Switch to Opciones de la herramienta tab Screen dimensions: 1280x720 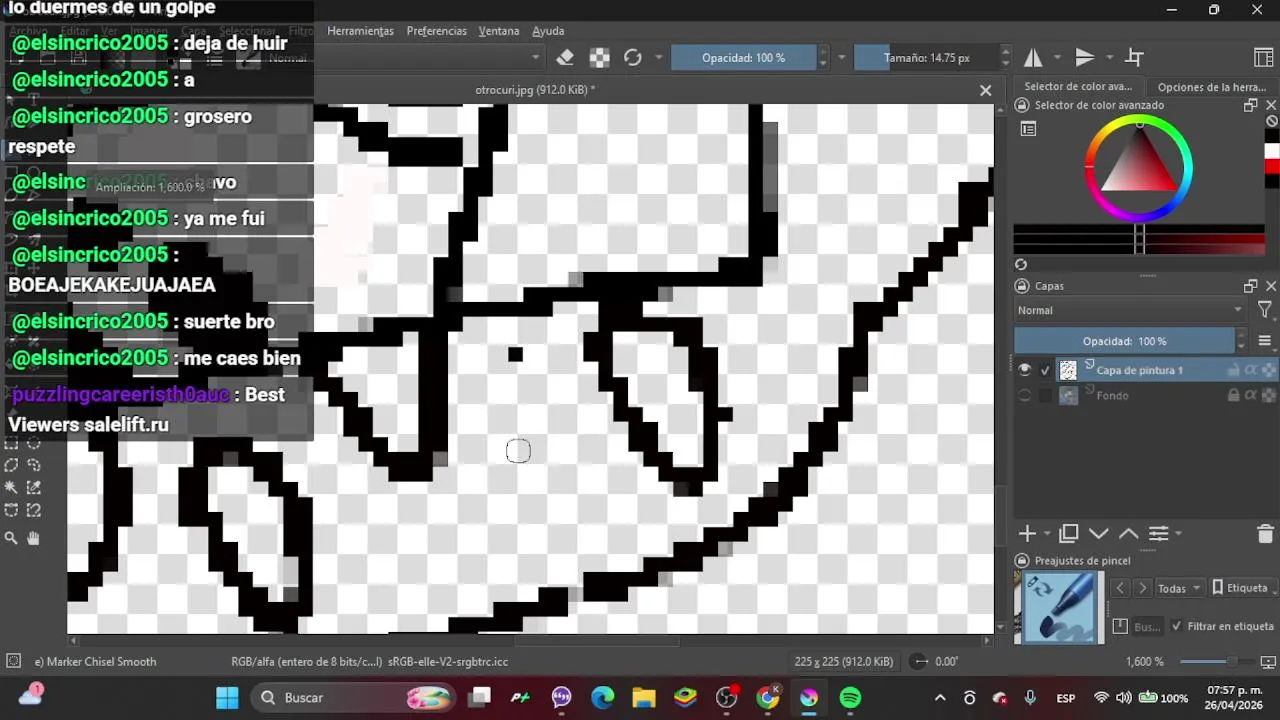click(1212, 87)
